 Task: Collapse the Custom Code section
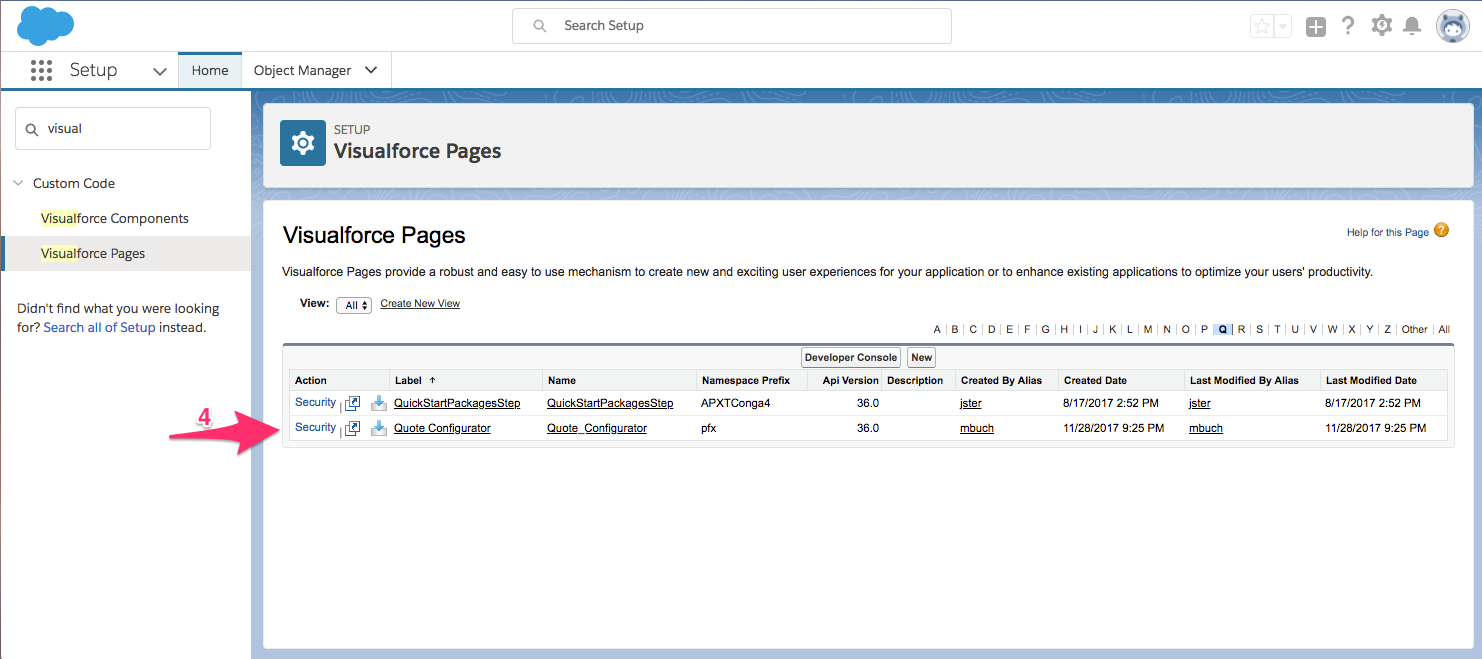[x=18, y=183]
